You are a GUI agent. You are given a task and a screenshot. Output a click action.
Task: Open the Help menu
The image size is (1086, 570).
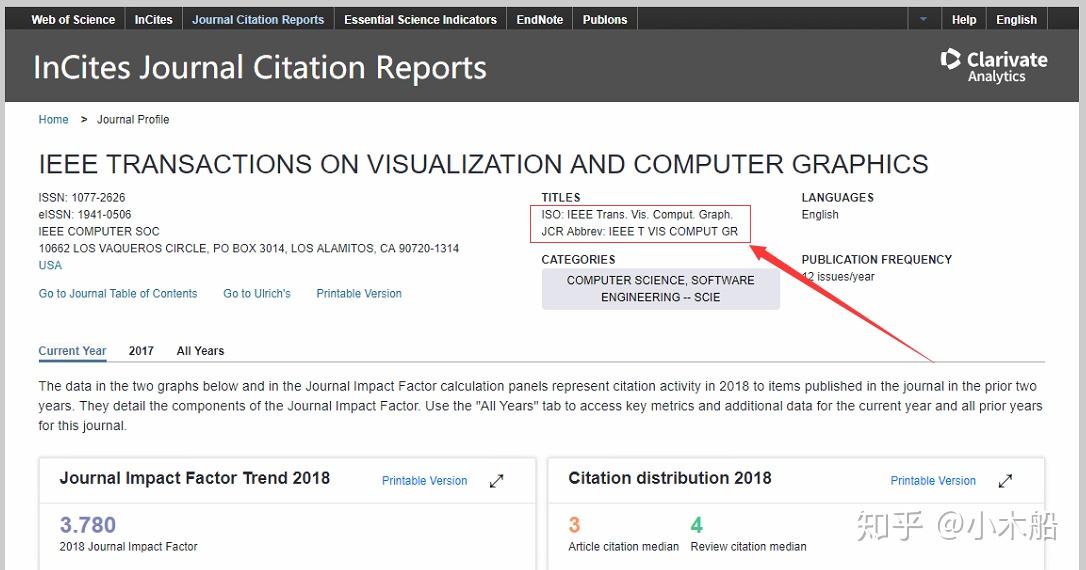963,19
